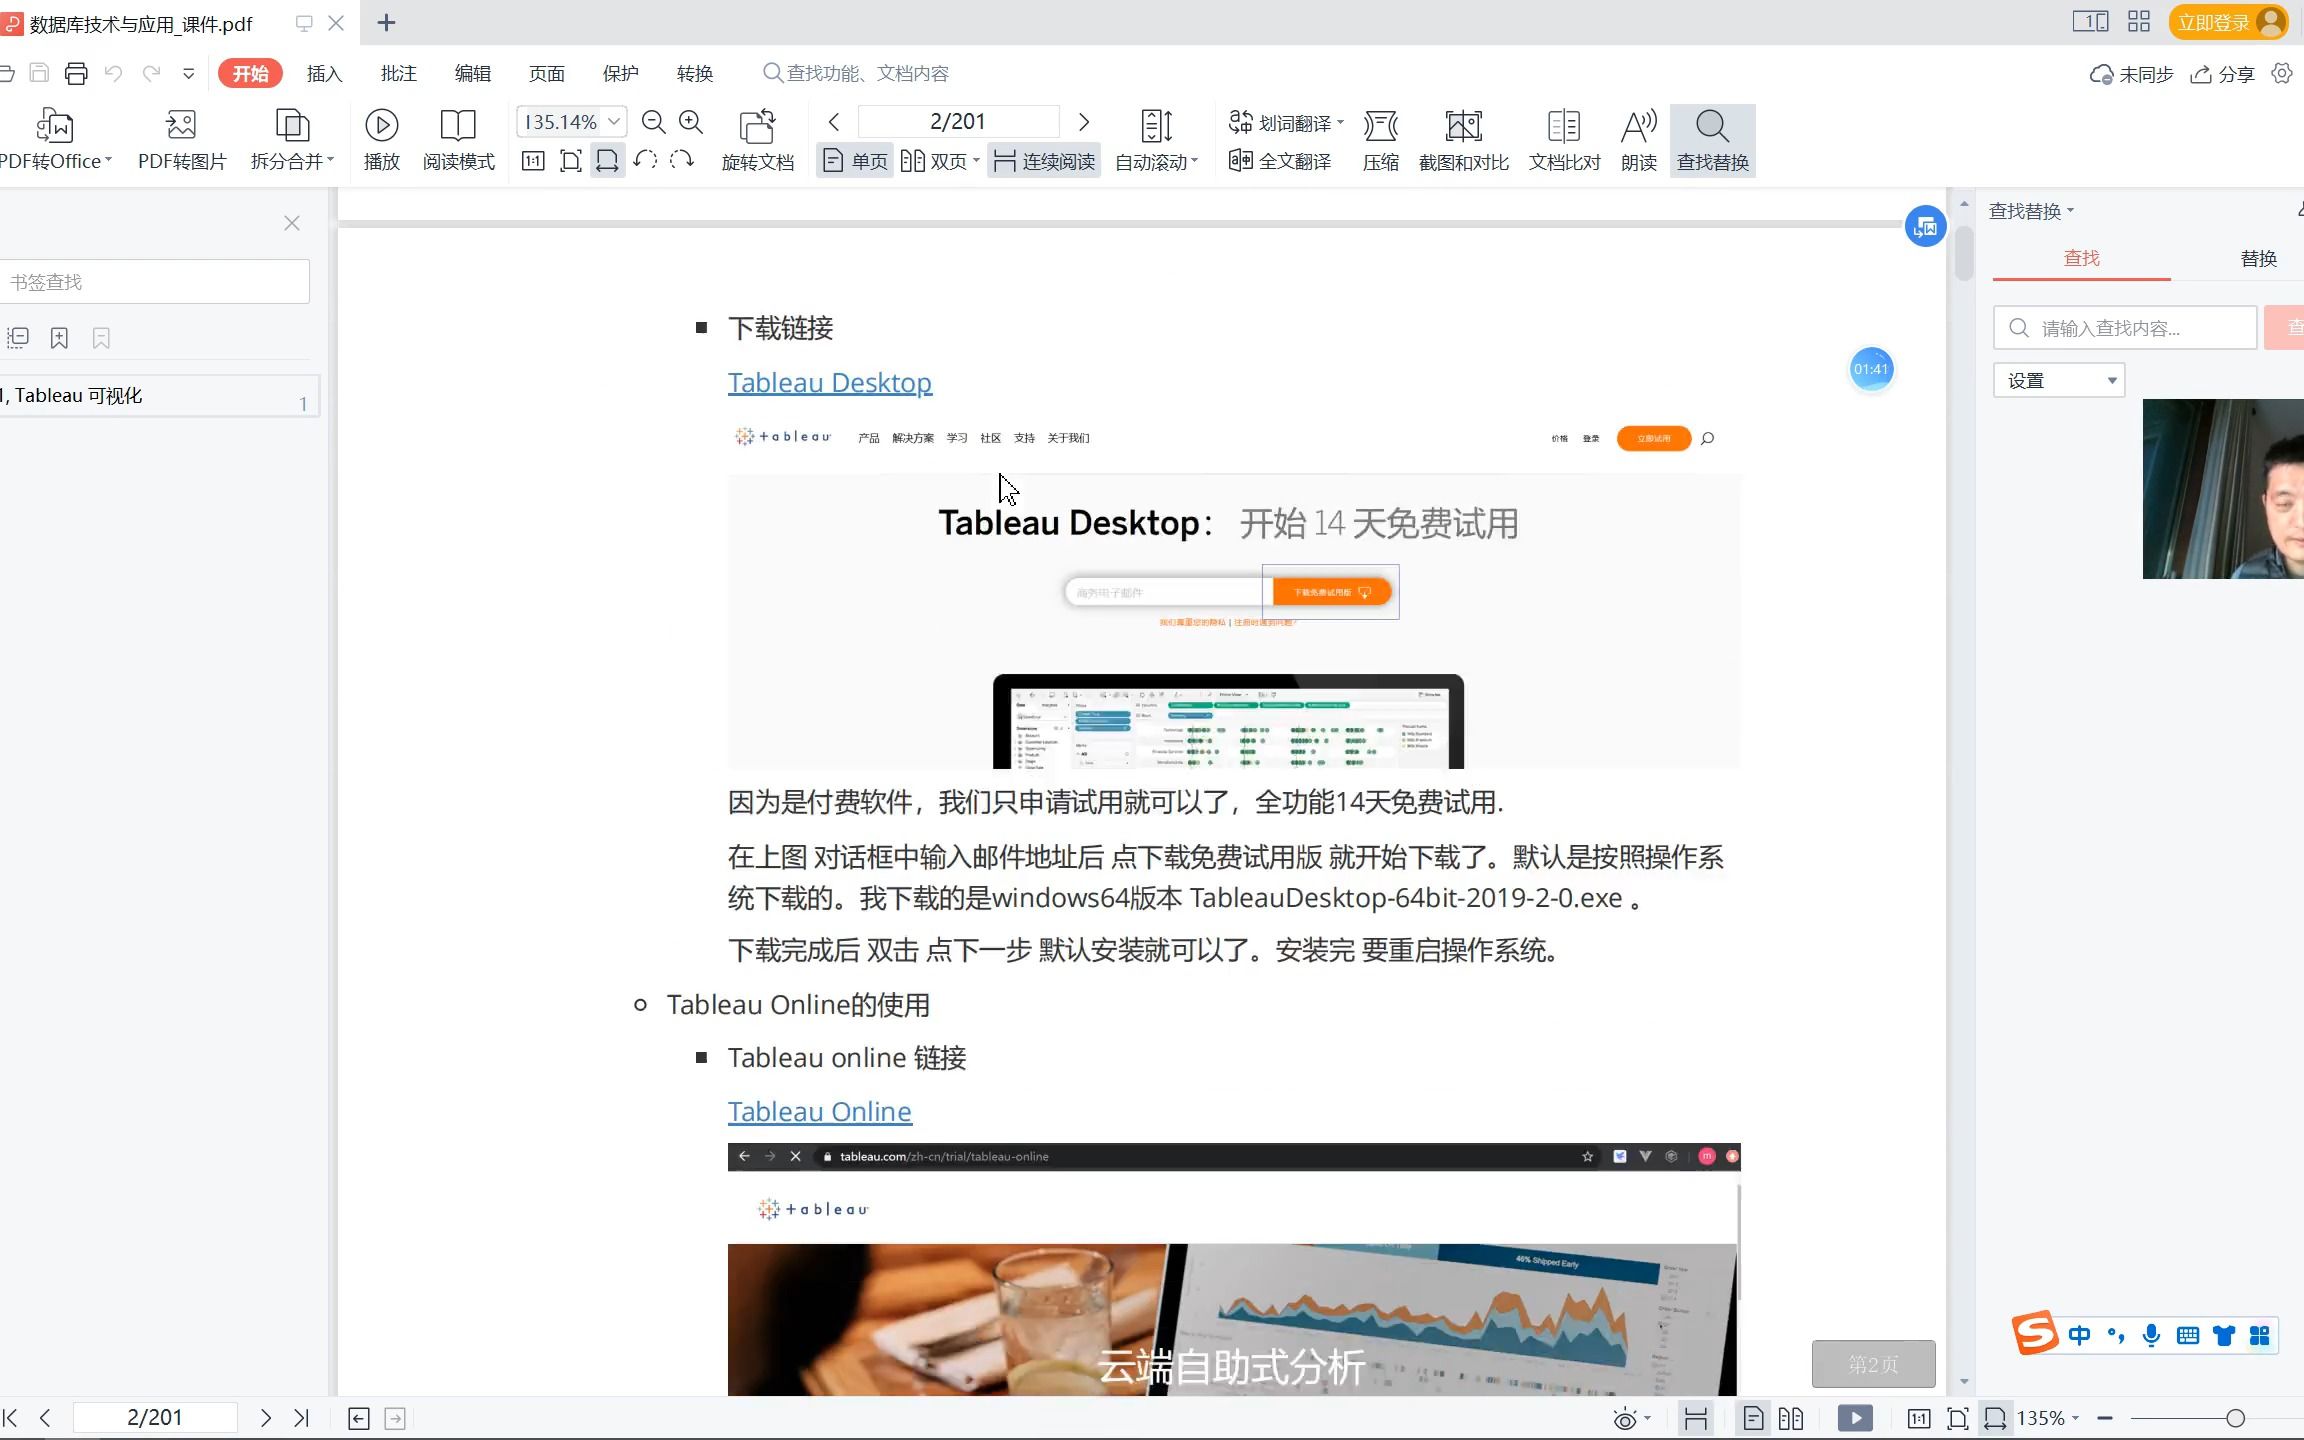2304x1440 pixels.
Task: Toggle eye protection mode in status bar
Action: (x=1626, y=1418)
